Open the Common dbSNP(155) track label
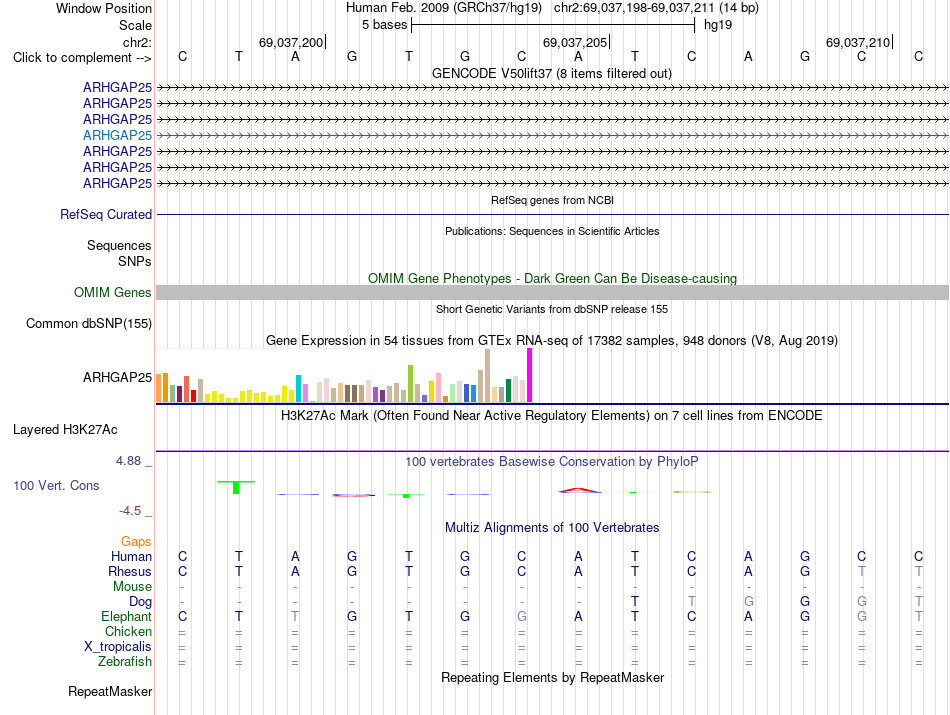Image resolution: width=950 pixels, height=715 pixels. (x=89, y=324)
